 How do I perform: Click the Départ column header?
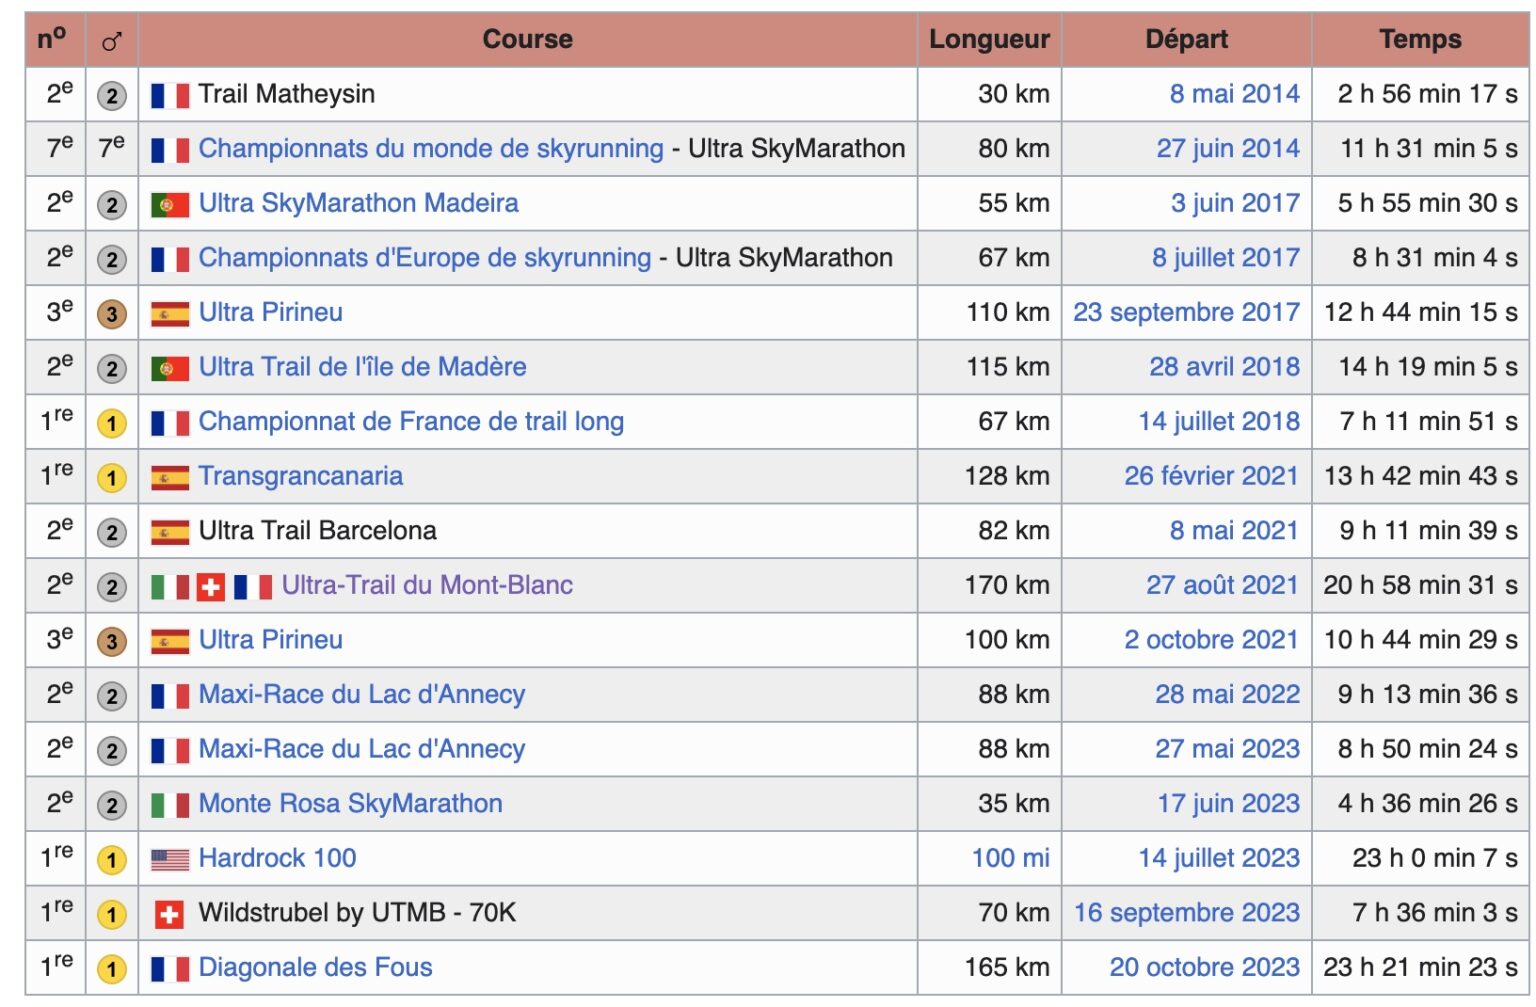coord(1187,40)
